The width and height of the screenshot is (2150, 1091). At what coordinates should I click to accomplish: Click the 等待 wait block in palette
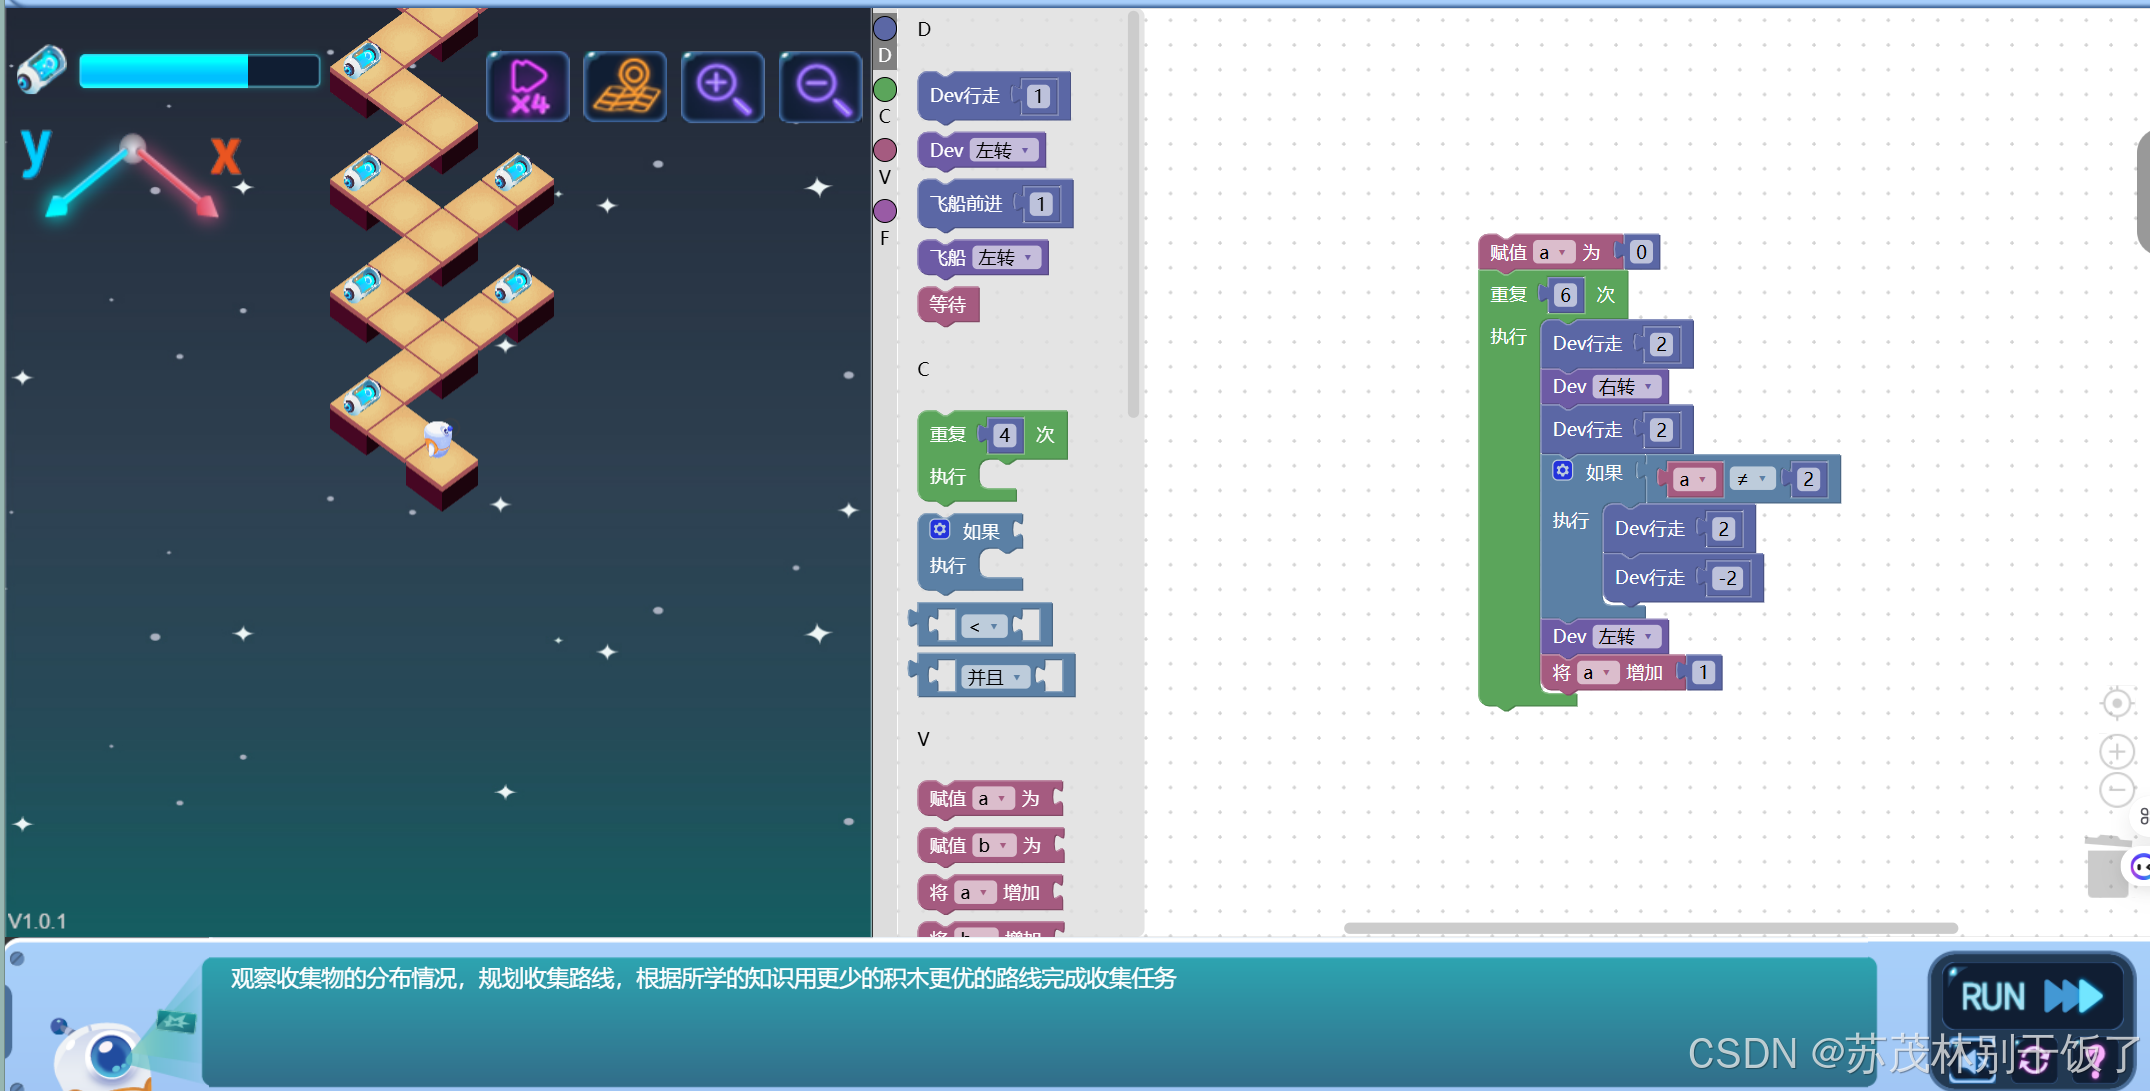[x=947, y=304]
